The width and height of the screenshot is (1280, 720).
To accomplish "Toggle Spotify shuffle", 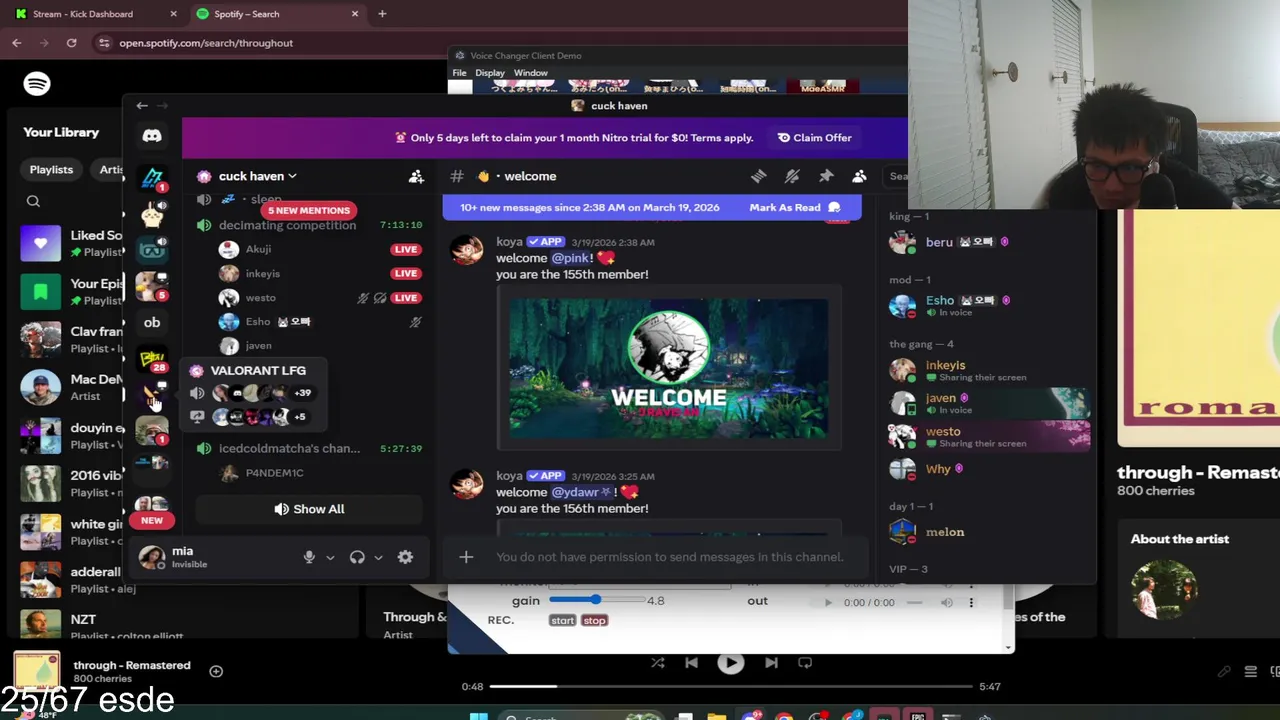I will coord(657,662).
